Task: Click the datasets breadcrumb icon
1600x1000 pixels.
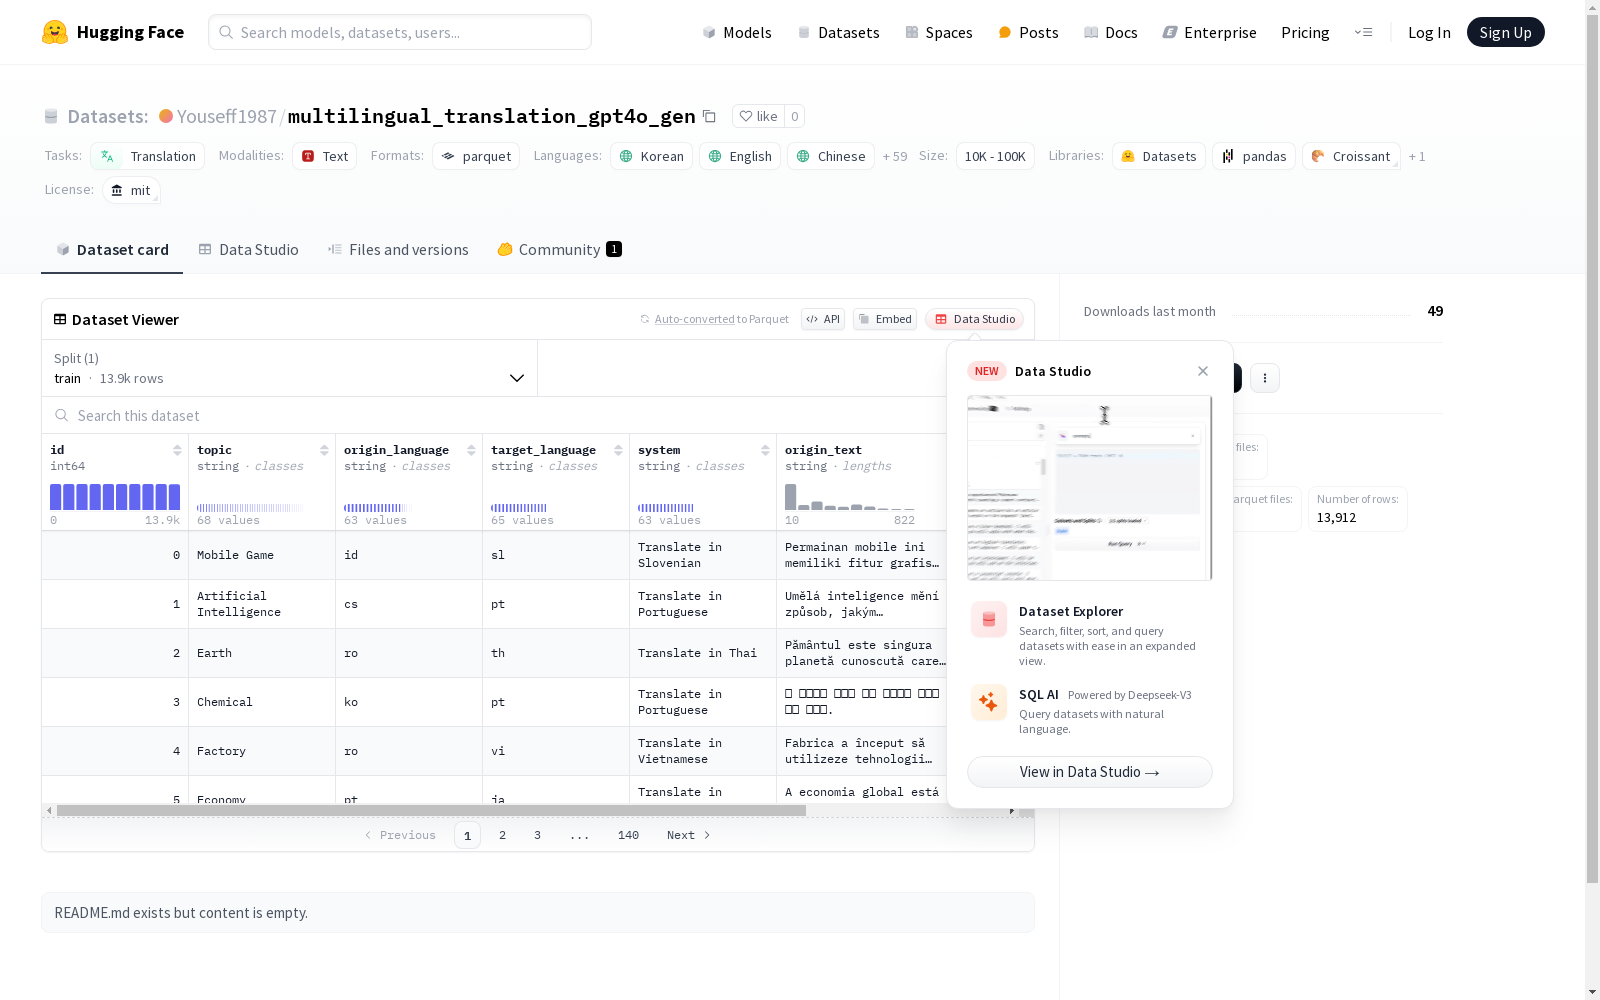Action: click(51, 117)
